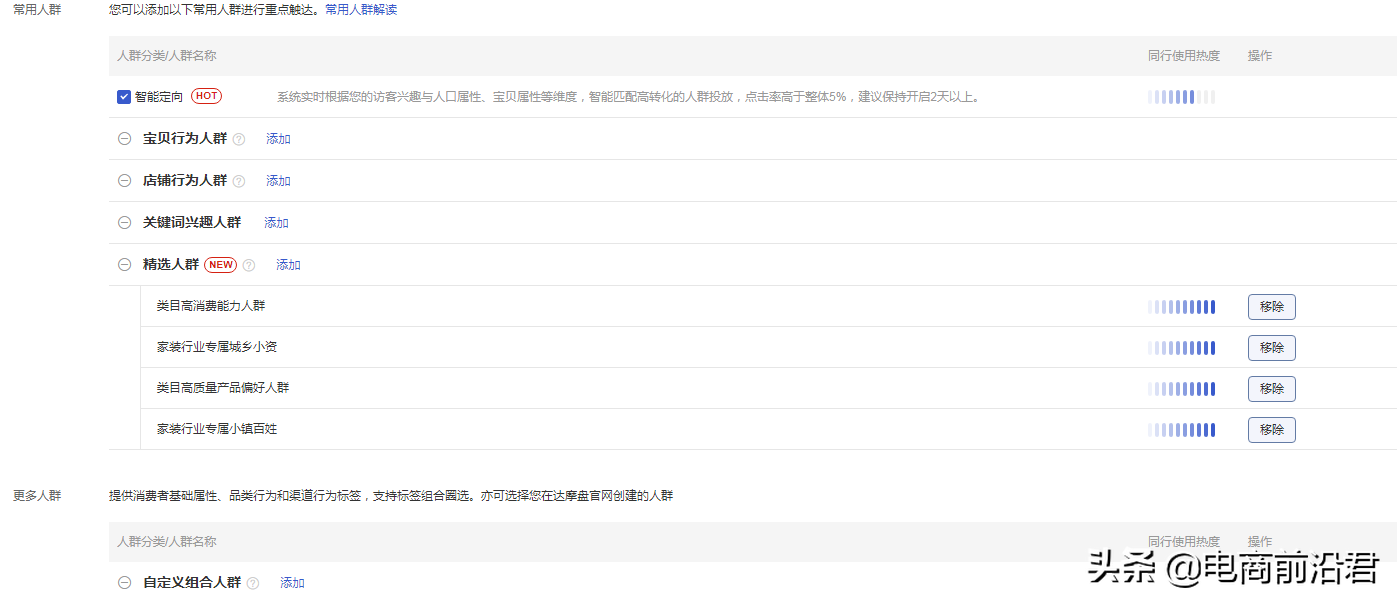Click 添加 next to 关键词兴趣人群
1397x603 pixels.
click(x=275, y=222)
